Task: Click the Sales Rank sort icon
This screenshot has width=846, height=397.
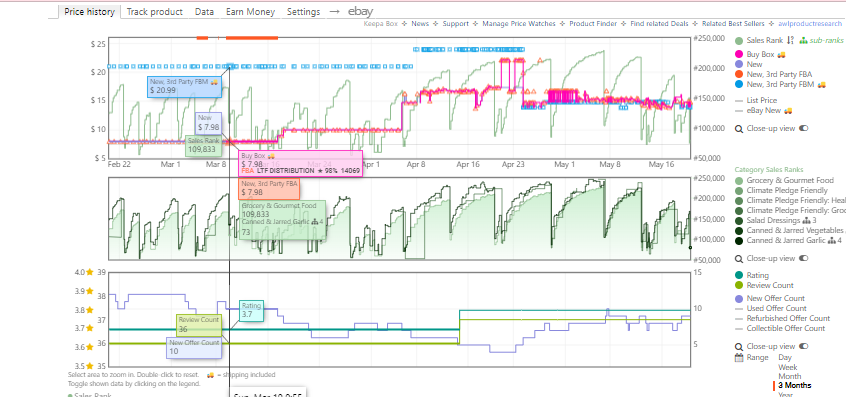Action: point(790,40)
